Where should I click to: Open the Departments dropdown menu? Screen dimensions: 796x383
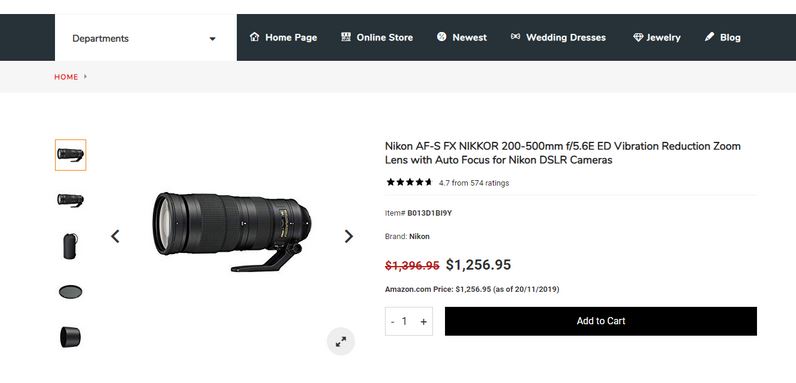(145, 38)
